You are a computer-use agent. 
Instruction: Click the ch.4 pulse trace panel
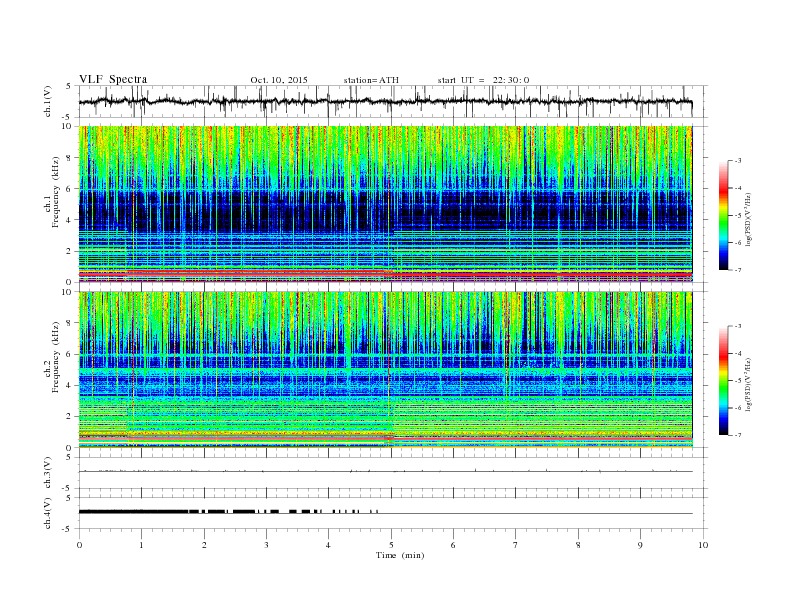click(x=392, y=513)
